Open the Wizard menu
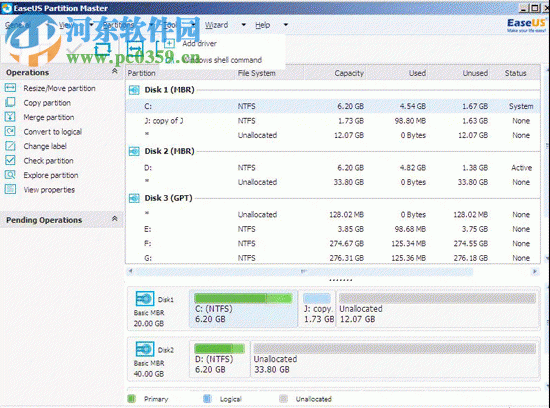Screen dimensions: 550x408 pyautogui.click(x=216, y=25)
